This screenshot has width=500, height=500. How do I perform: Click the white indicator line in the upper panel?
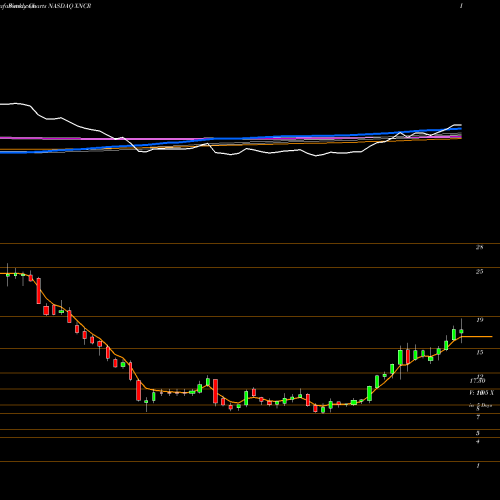[230, 154]
